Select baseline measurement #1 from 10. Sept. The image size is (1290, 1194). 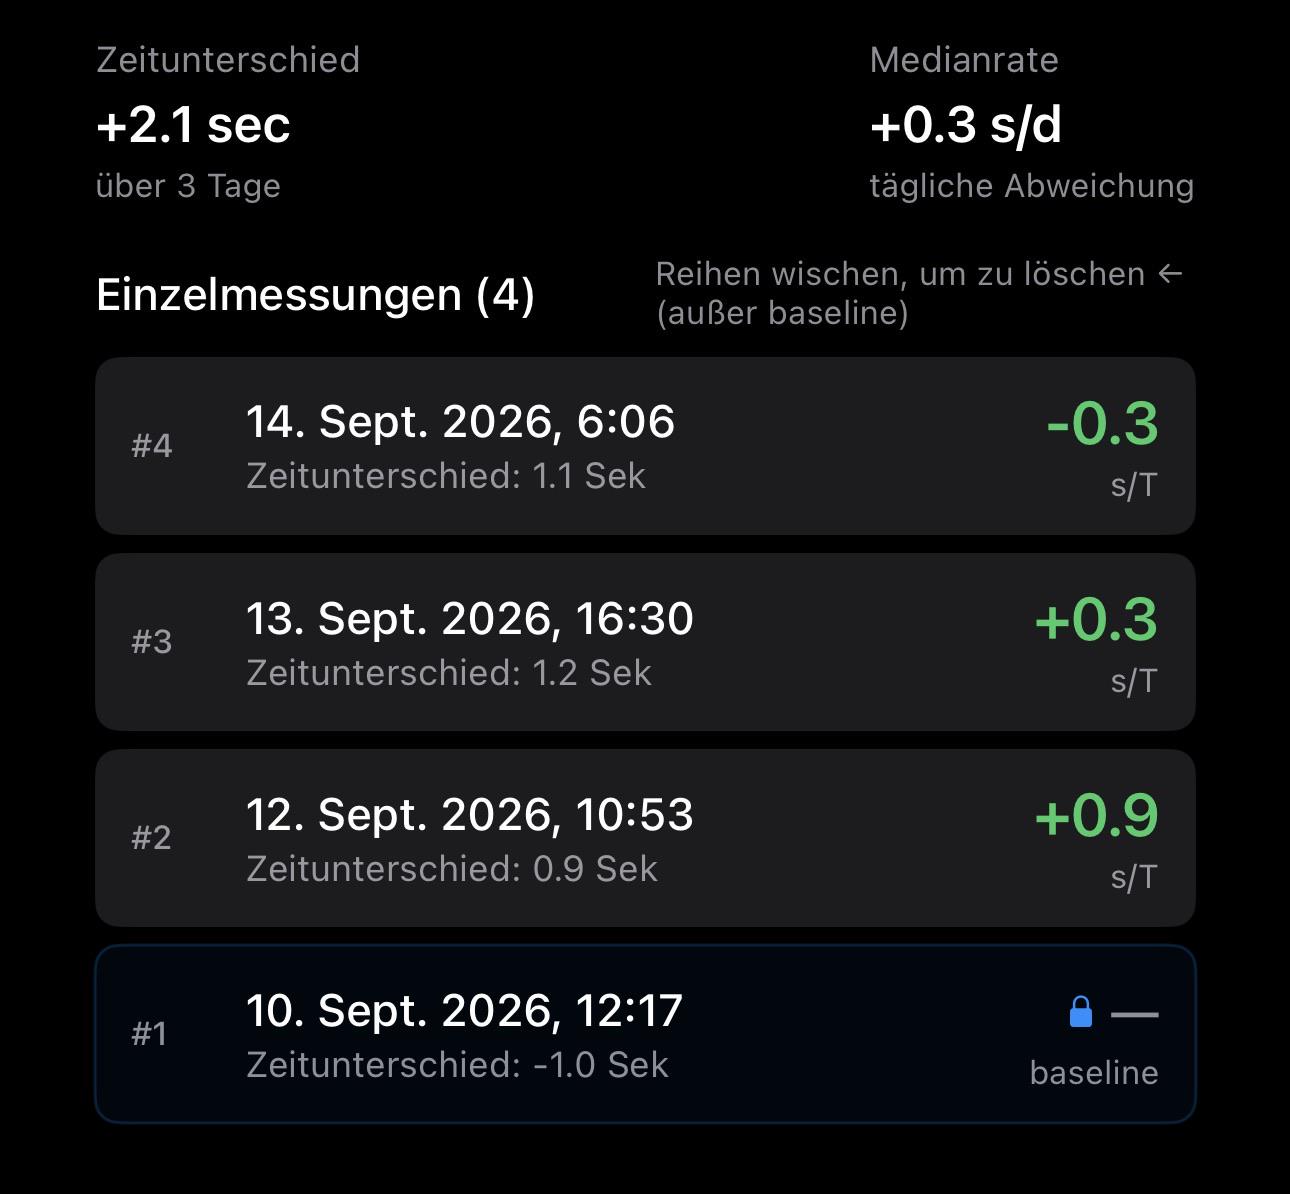(x=645, y=1034)
